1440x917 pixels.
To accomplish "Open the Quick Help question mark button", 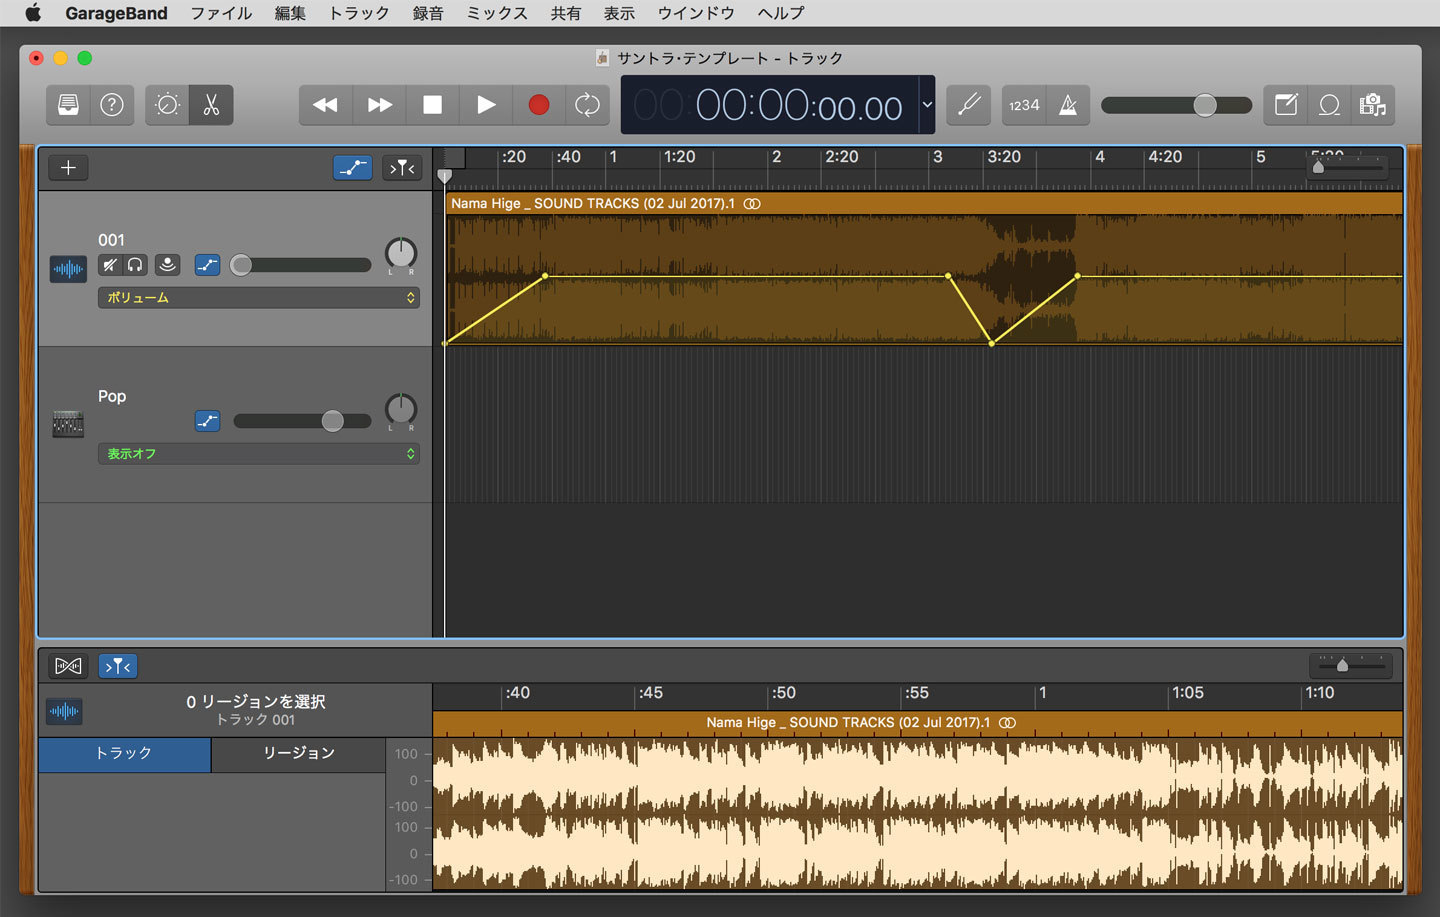I will (x=112, y=105).
